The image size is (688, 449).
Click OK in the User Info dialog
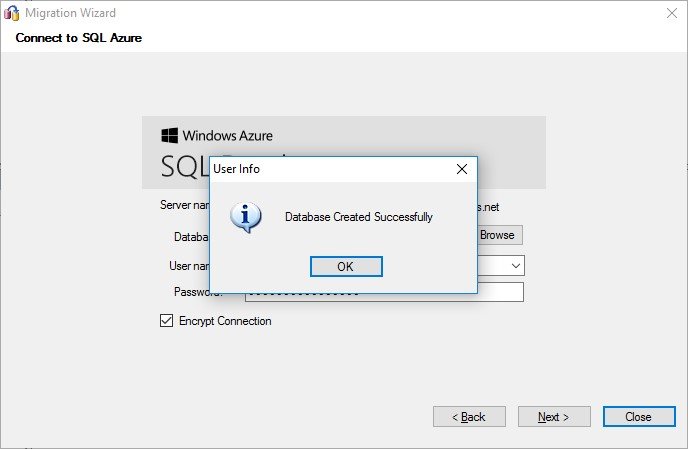pos(346,266)
